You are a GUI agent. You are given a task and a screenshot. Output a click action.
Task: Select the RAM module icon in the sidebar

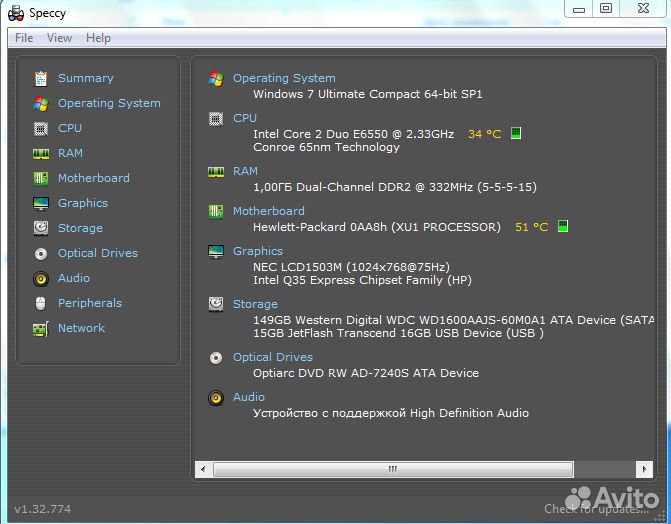(x=41, y=153)
